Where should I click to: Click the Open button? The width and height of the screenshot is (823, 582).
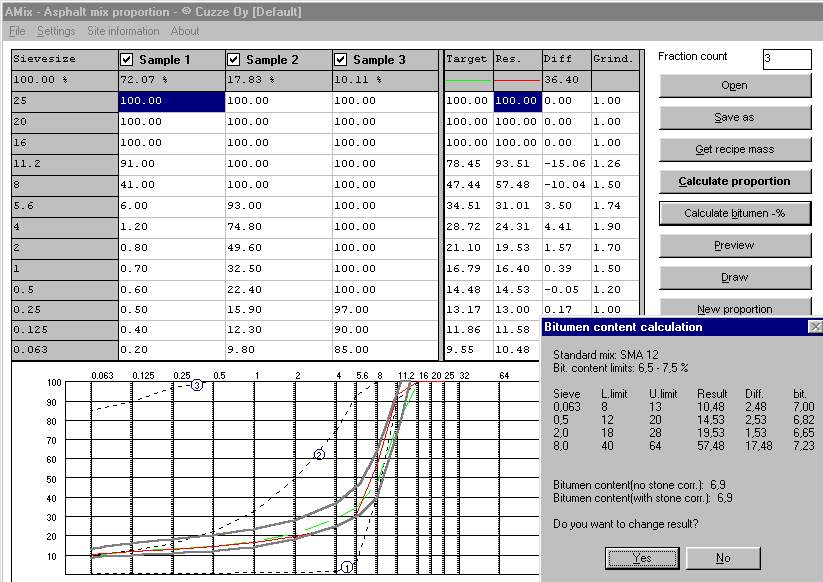[x=735, y=86]
